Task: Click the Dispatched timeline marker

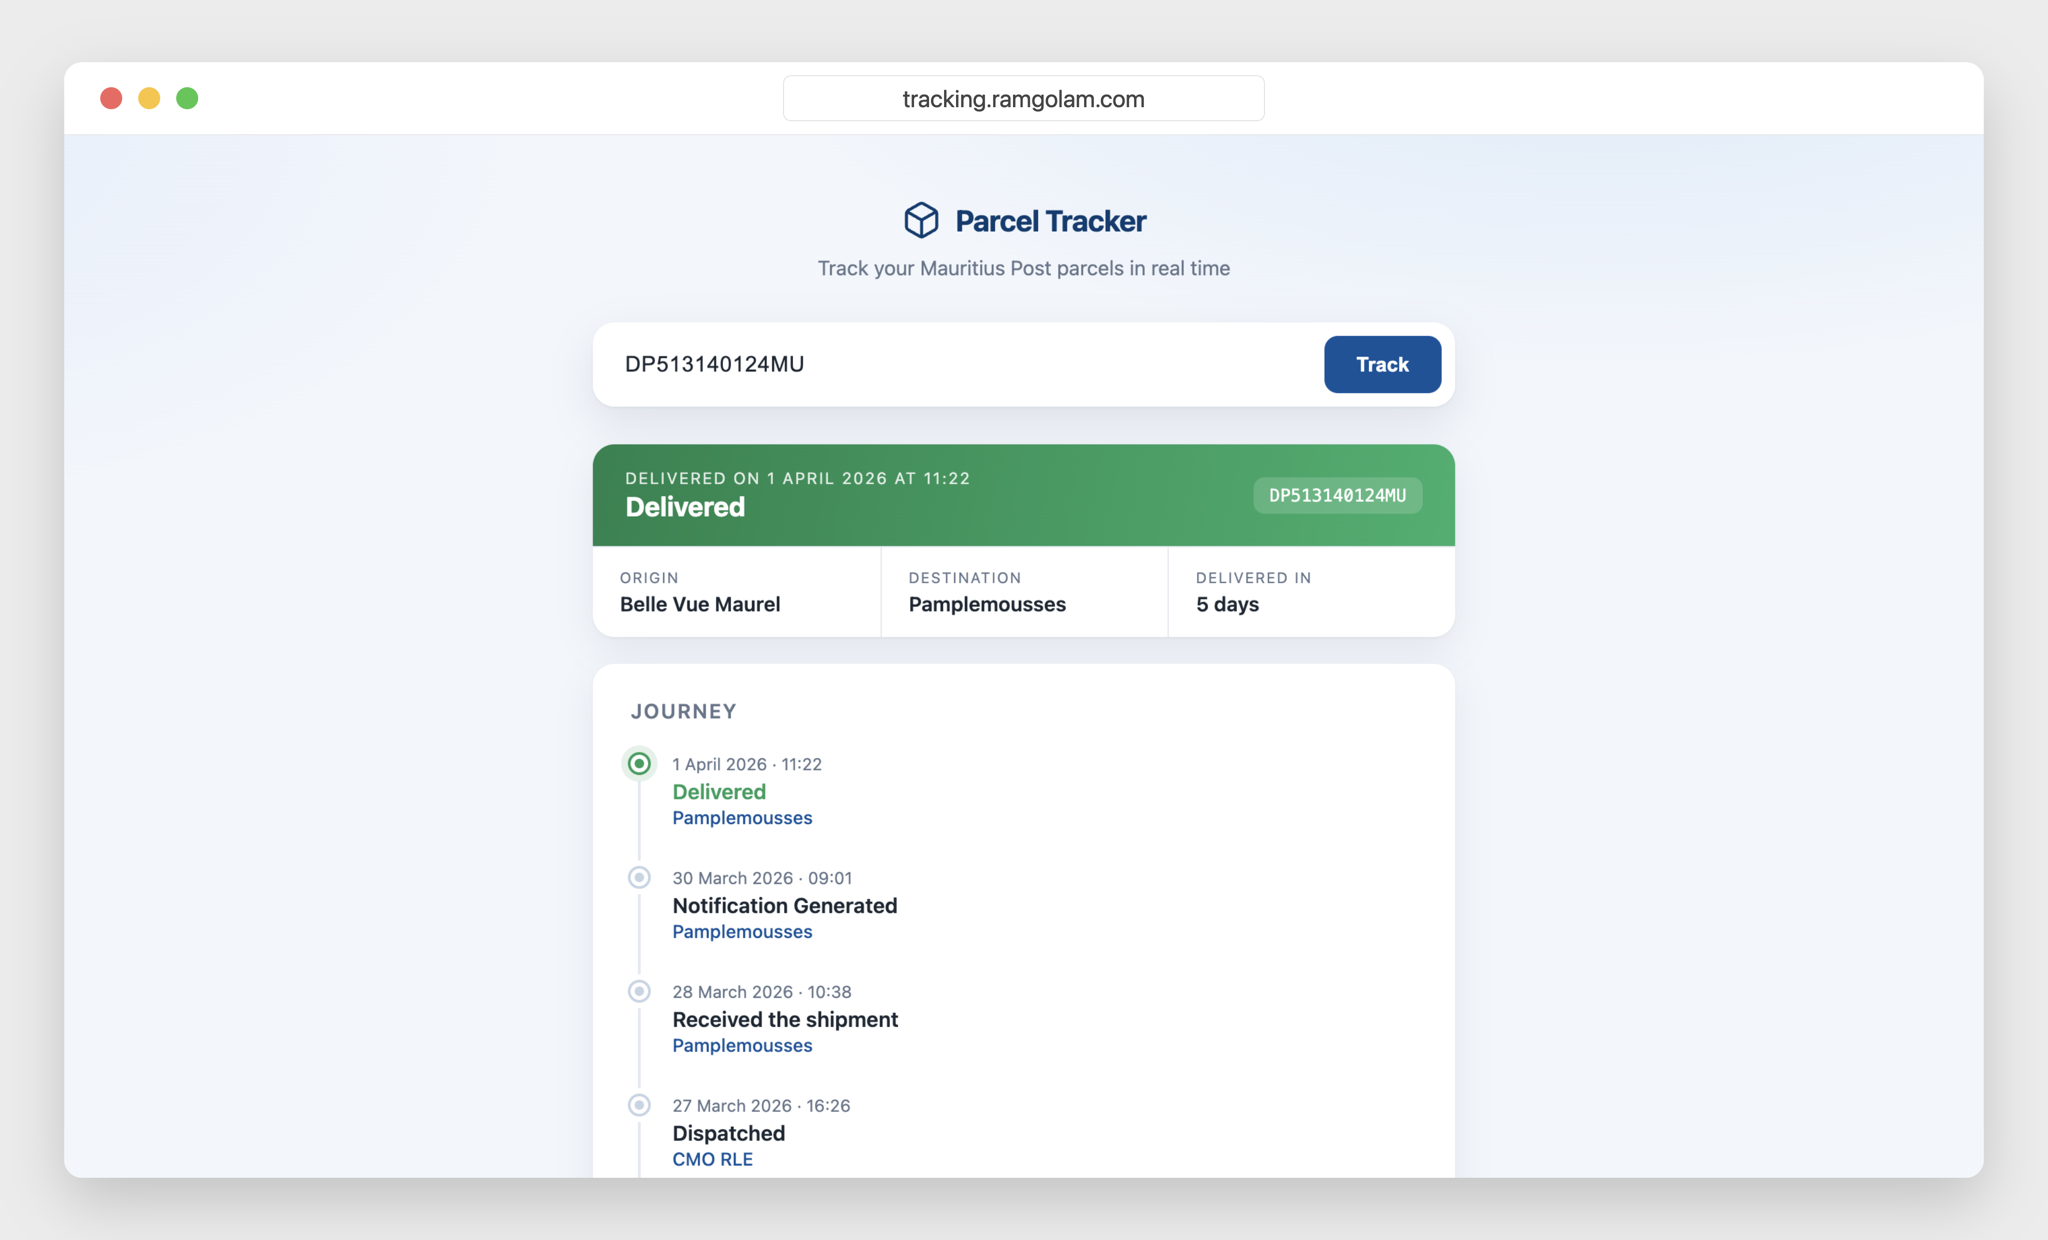Action: [x=639, y=1106]
